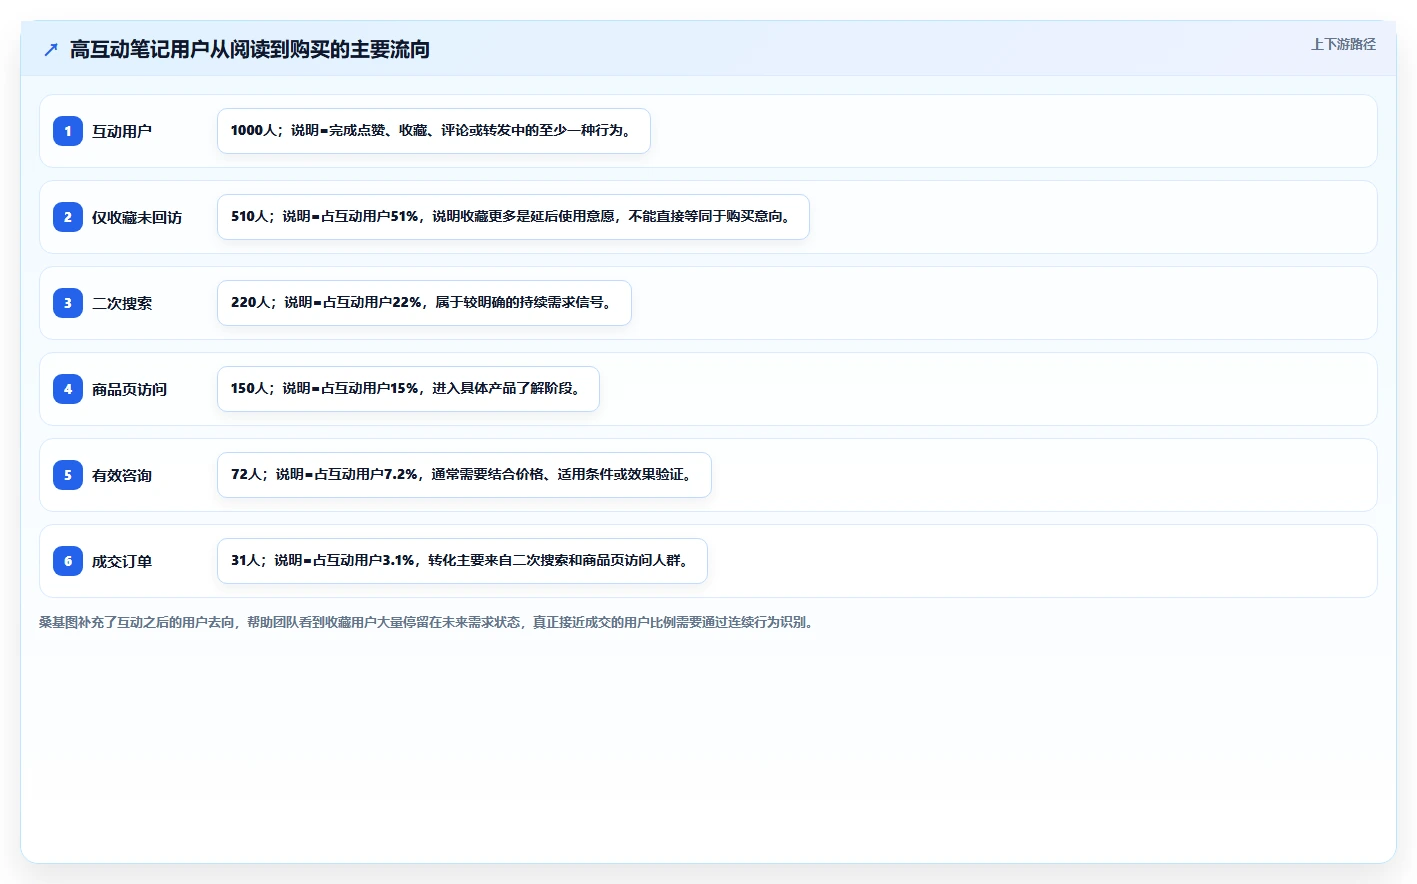Select step number 4 badge

(x=68, y=389)
